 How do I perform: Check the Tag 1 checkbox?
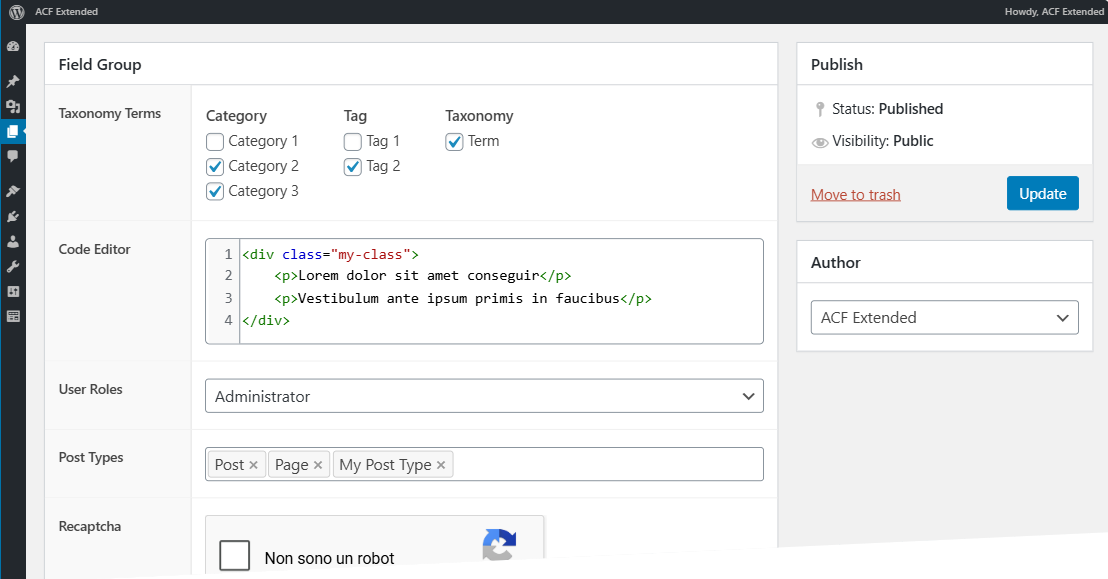[x=353, y=141]
